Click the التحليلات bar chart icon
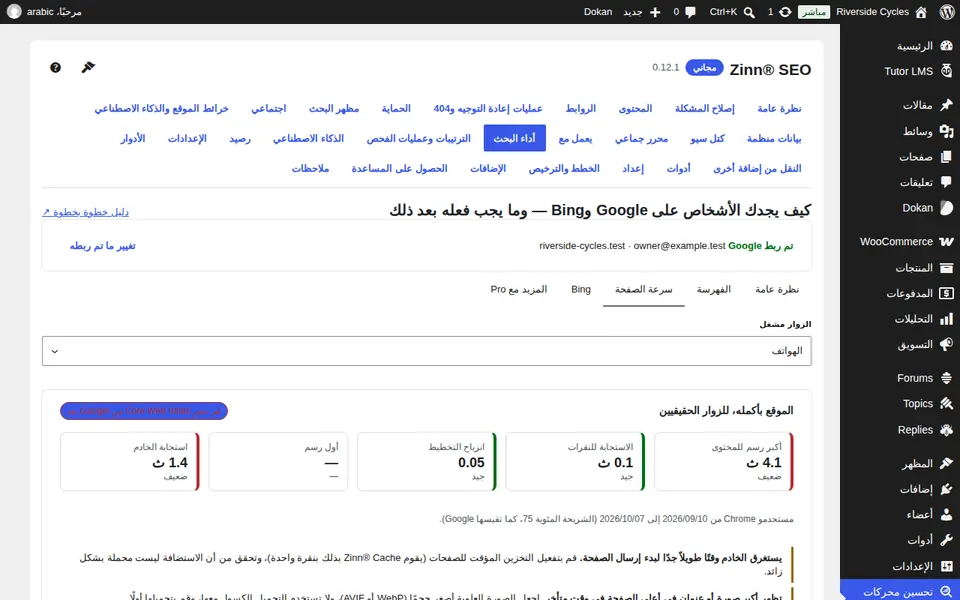The image size is (960, 600). [947, 319]
